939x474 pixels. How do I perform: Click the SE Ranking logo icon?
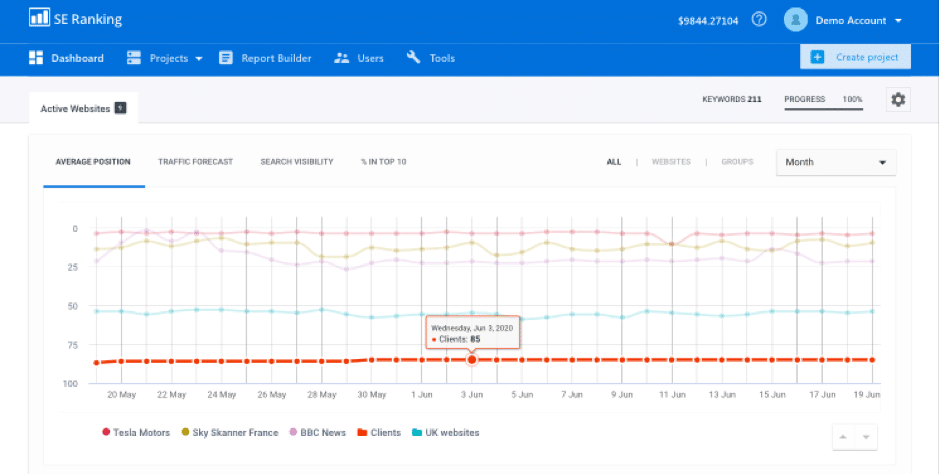point(39,18)
